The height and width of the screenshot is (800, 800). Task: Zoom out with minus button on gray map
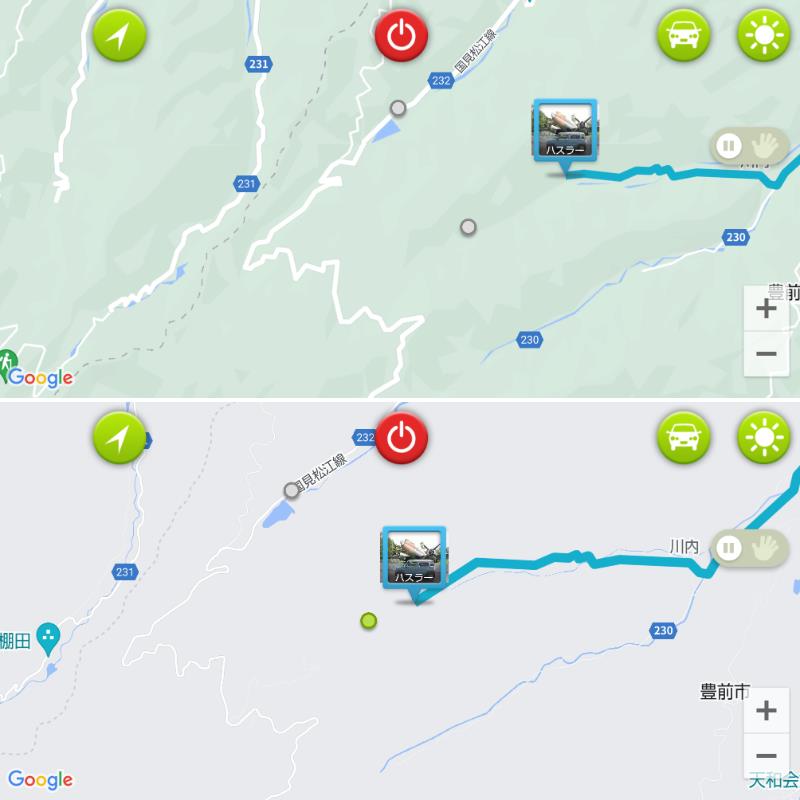[x=766, y=756]
